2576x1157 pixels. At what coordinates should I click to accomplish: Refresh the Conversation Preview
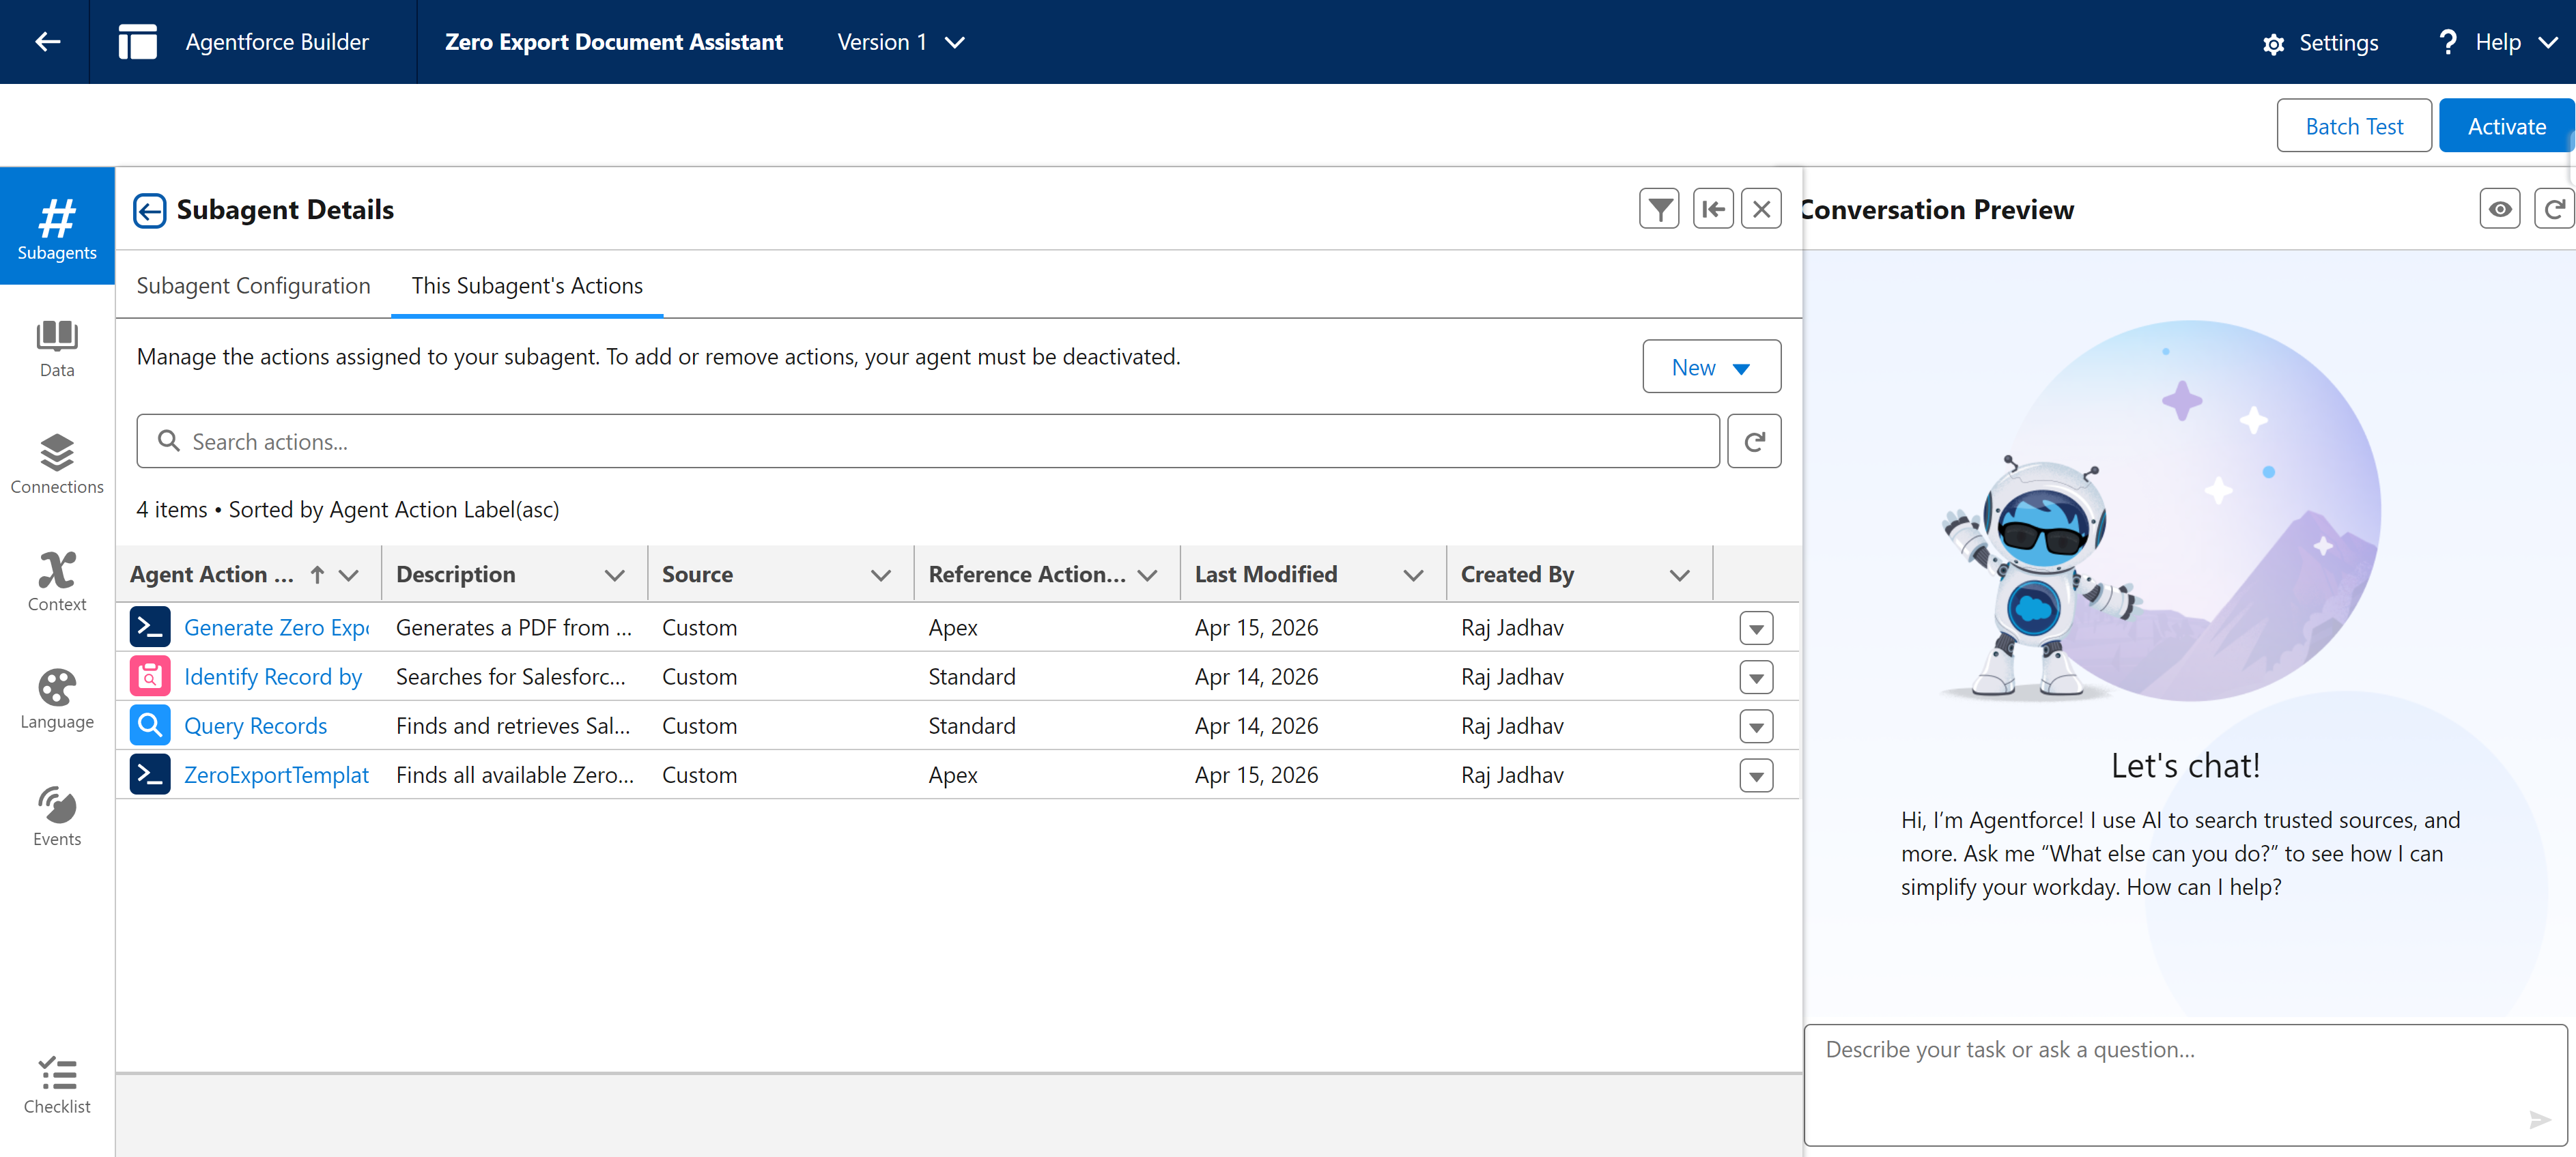coord(2554,209)
